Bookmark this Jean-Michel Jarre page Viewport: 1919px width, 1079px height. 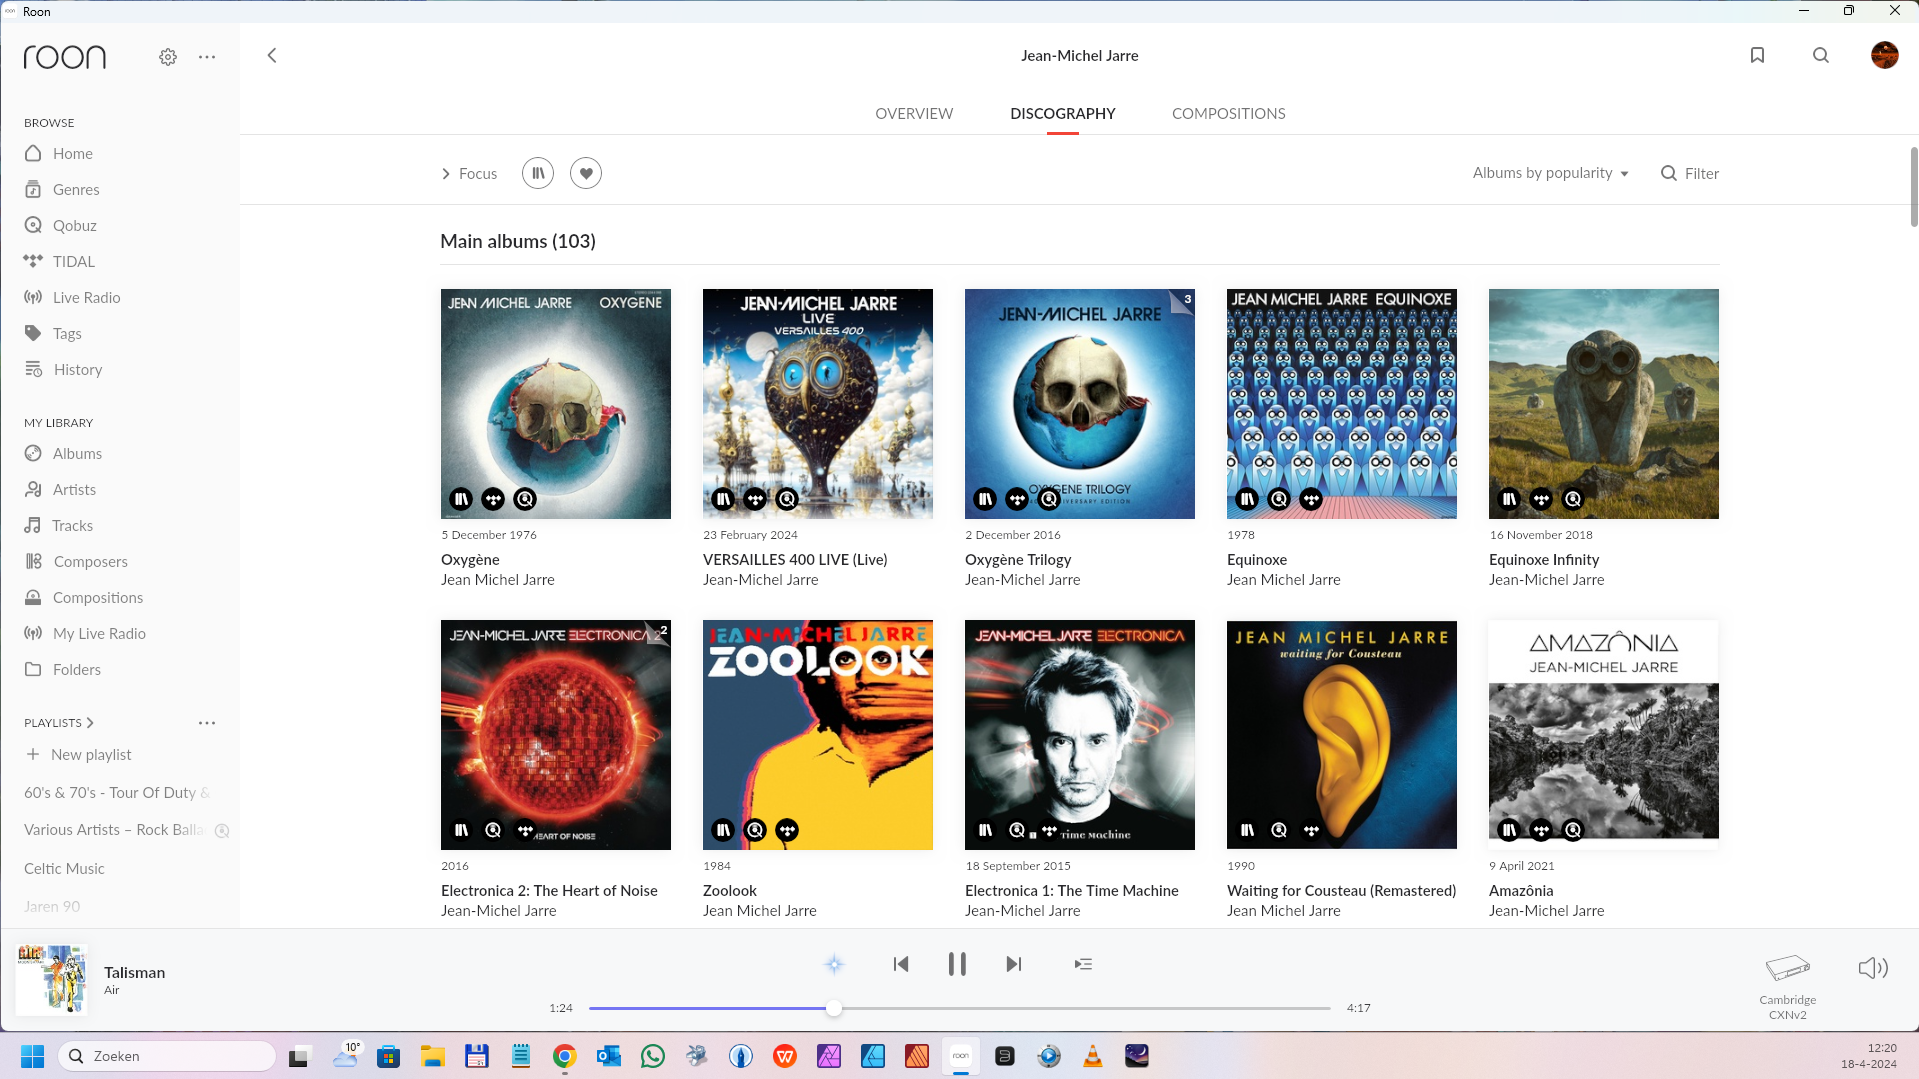tap(1757, 55)
